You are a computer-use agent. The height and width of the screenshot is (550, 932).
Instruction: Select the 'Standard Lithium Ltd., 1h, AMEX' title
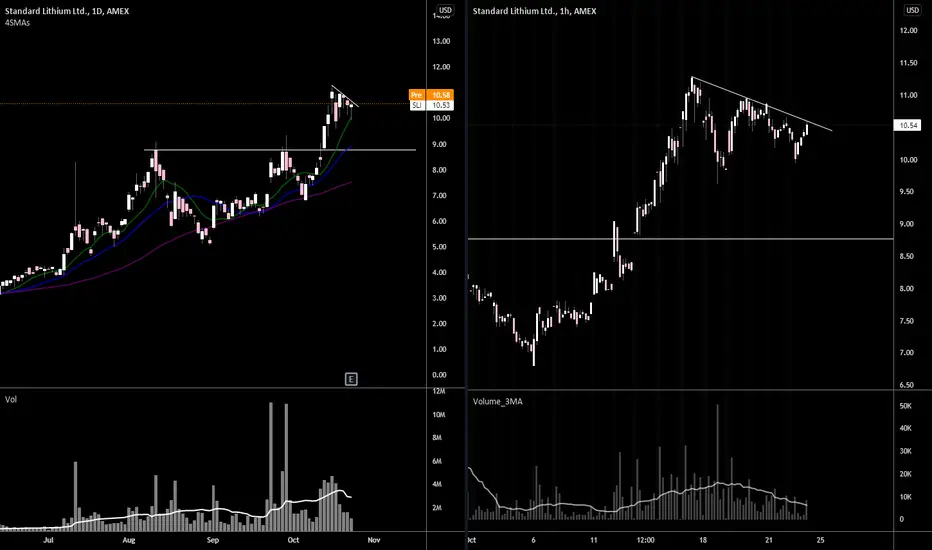534,11
